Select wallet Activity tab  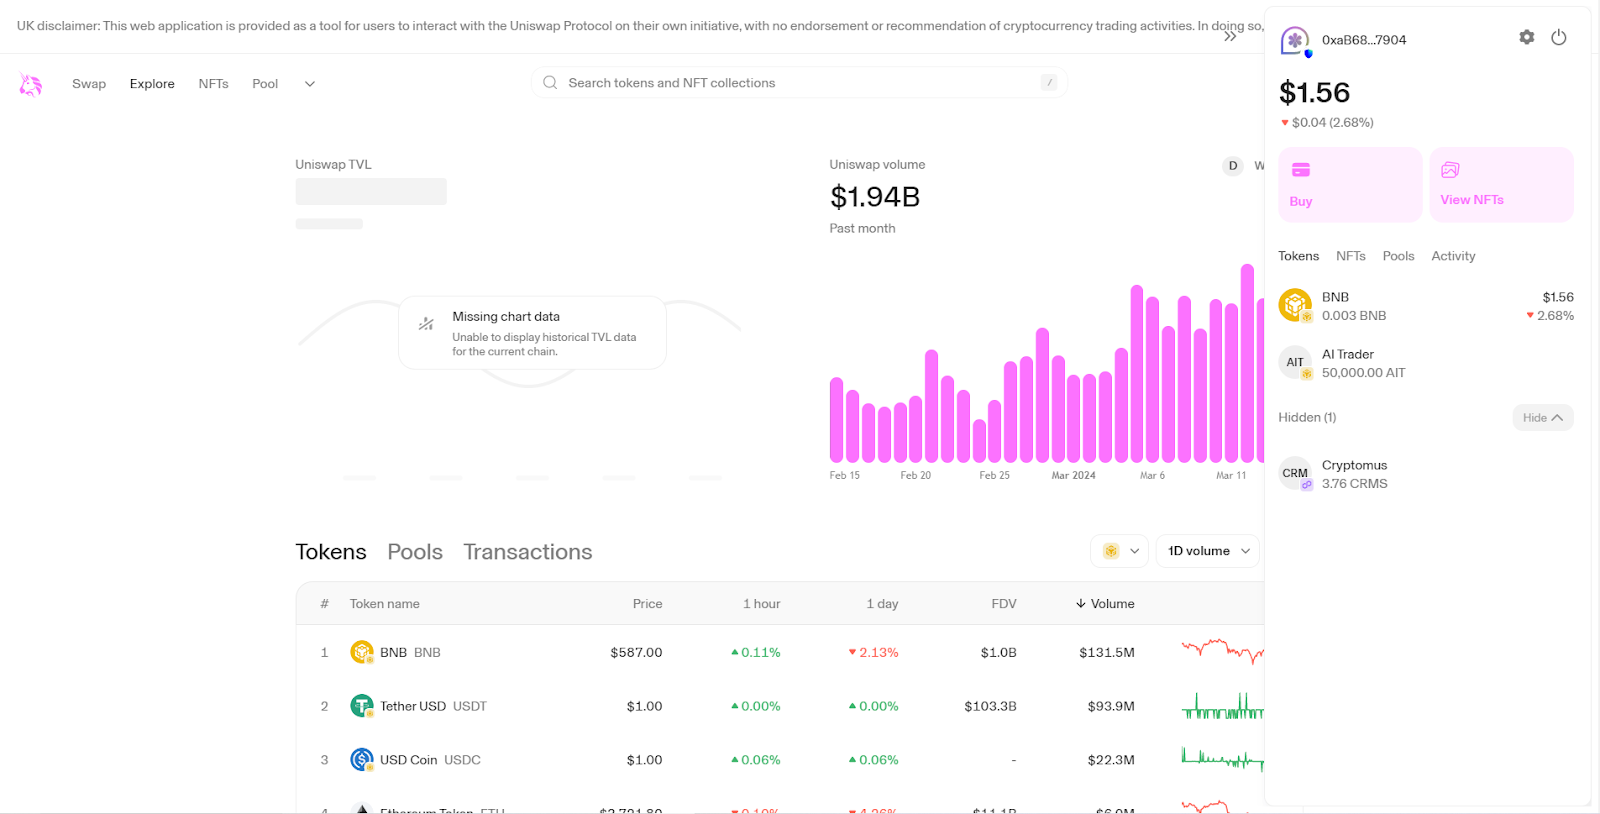coord(1453,256)
